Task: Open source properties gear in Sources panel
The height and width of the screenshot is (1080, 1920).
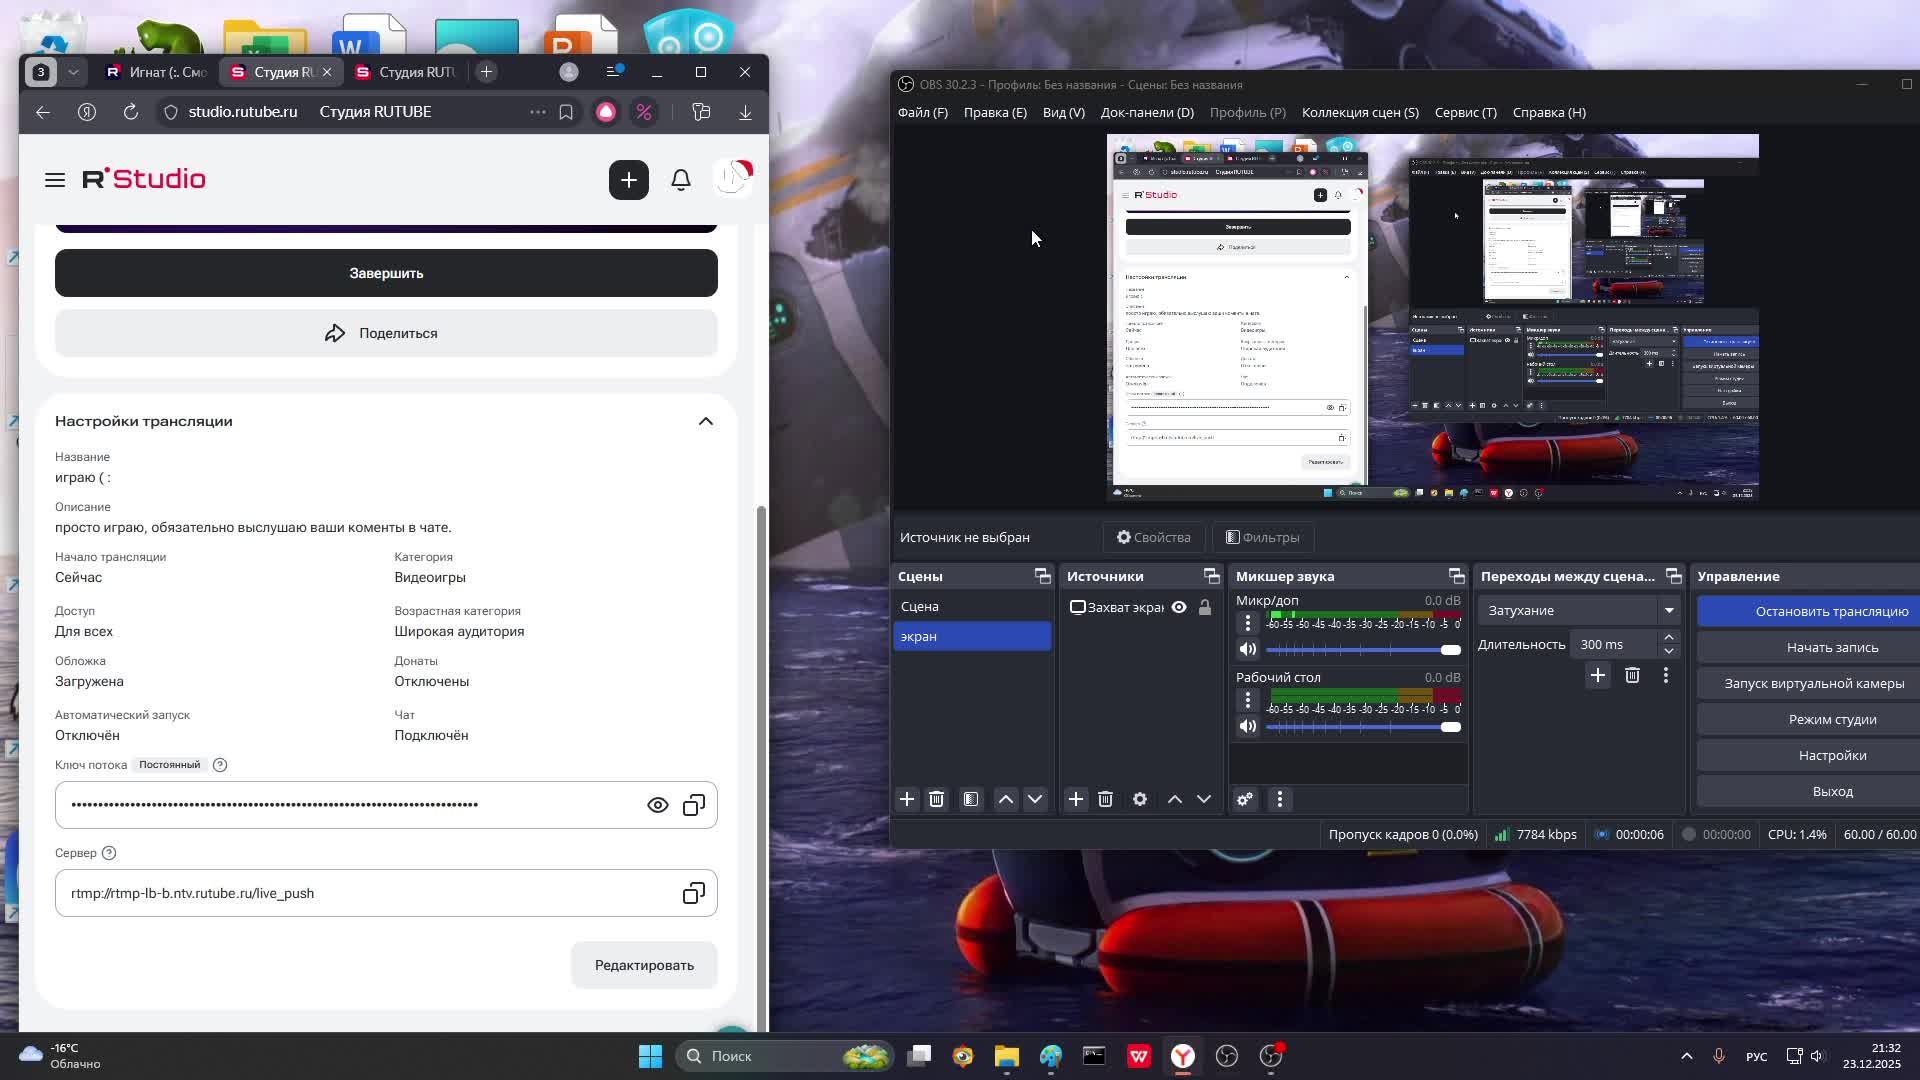Action: click(x=1140, y=799)
